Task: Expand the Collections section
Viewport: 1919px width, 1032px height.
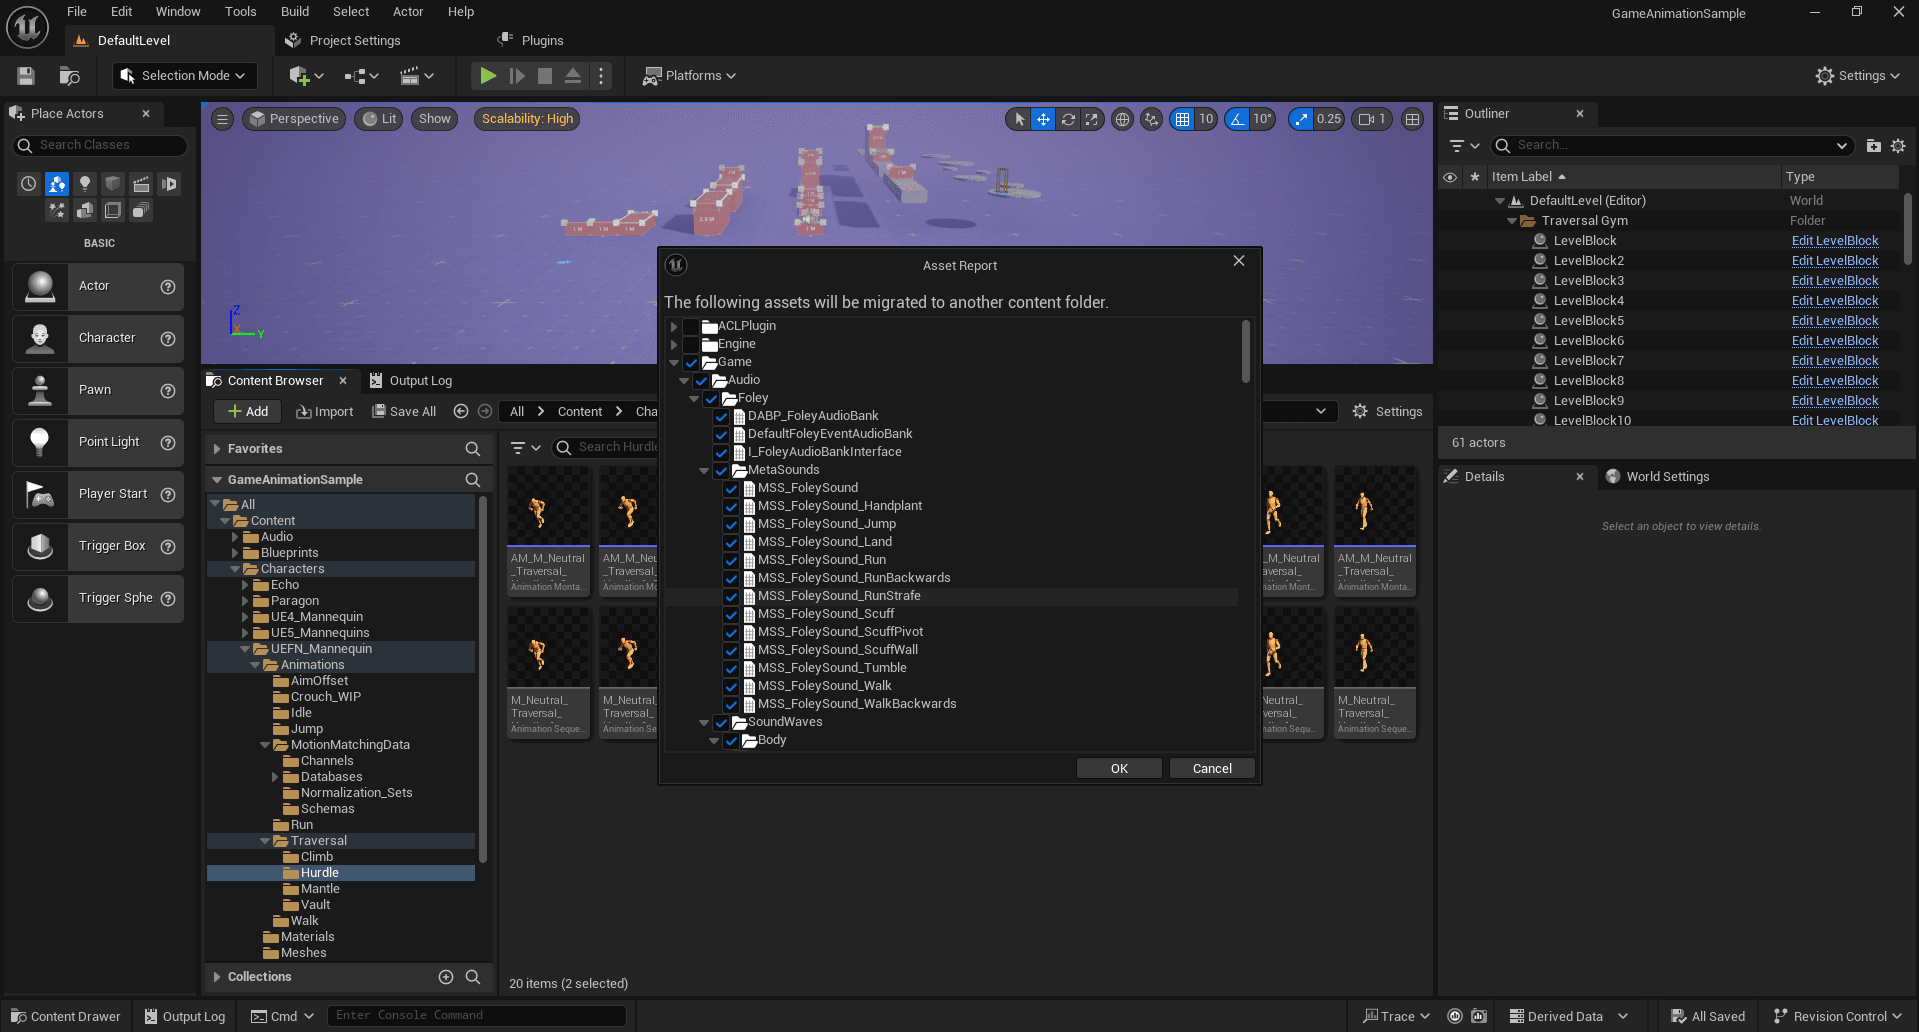Action: (217, 977)
